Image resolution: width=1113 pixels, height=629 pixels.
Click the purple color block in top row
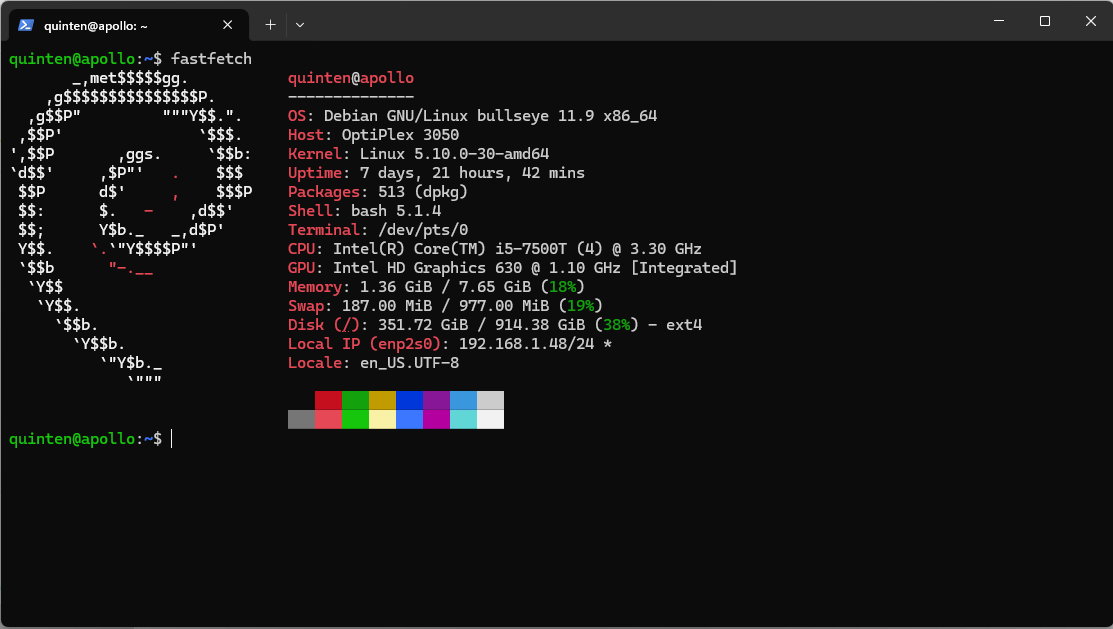click(436, 400)
